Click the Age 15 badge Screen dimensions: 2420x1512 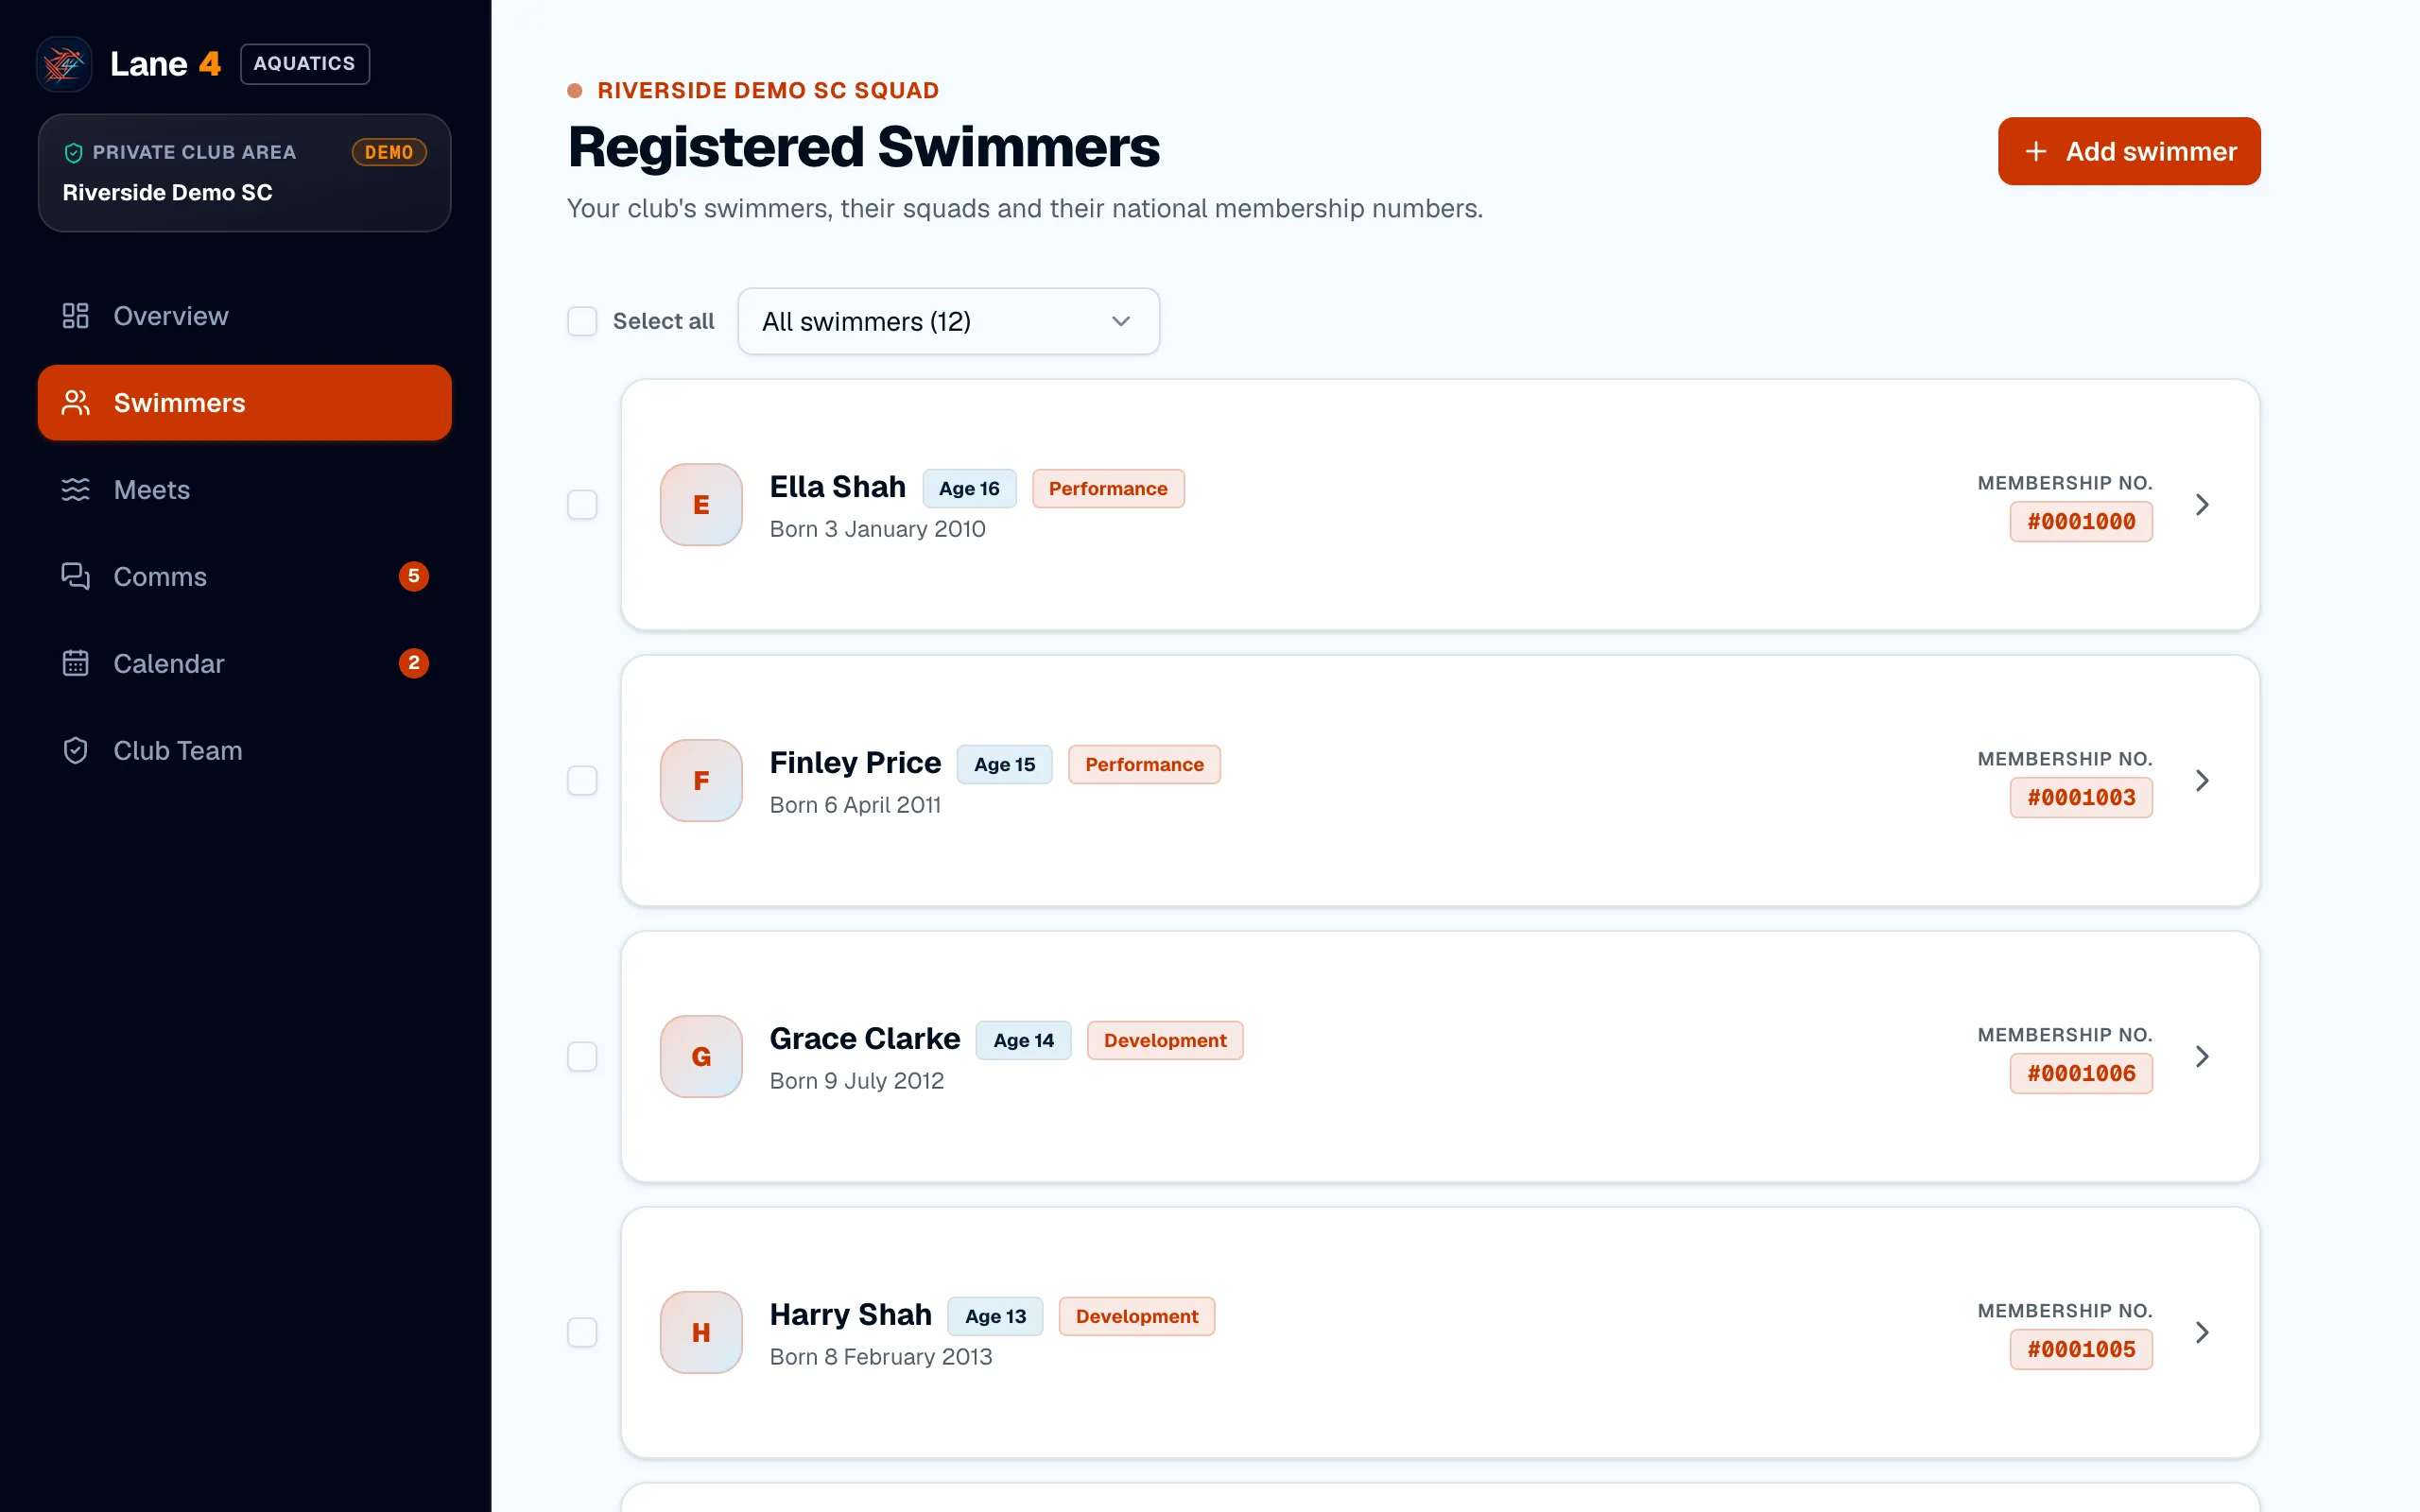pos(1005,765)
